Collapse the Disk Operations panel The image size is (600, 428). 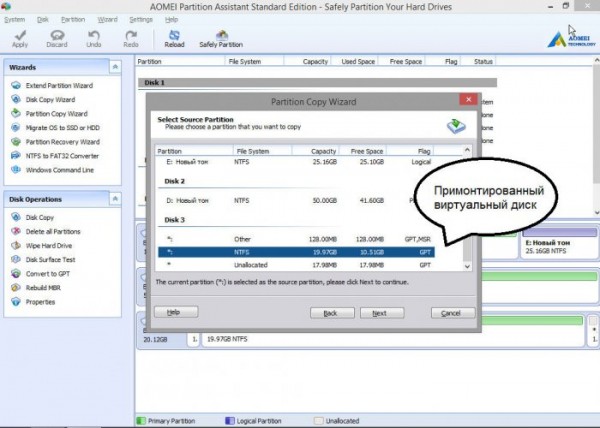pyautogui.click(x=115, y=199)
